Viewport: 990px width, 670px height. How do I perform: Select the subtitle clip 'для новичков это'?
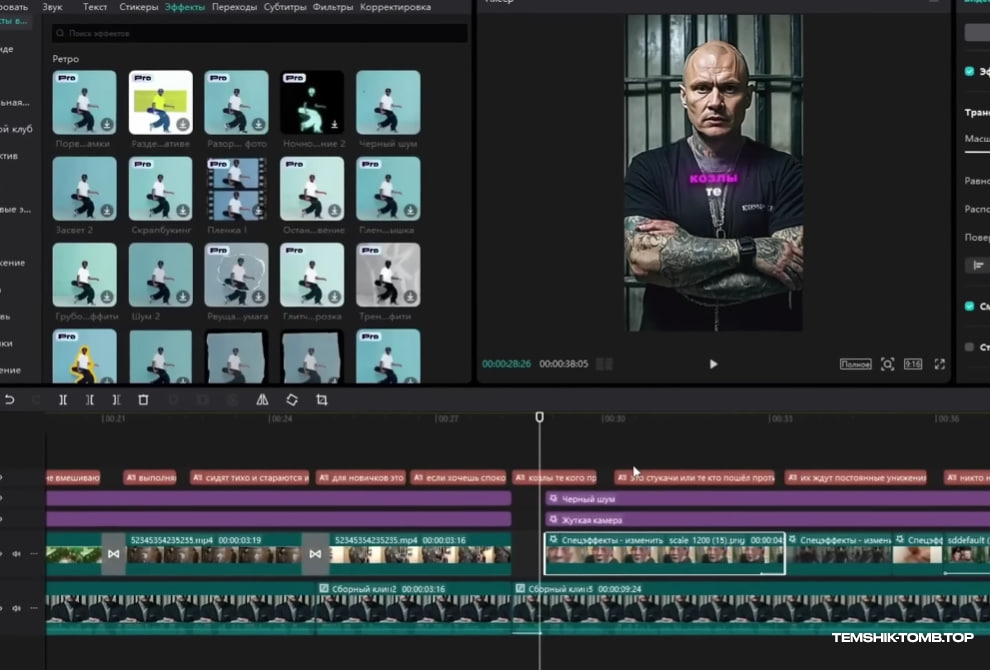[x=361, y=477]
